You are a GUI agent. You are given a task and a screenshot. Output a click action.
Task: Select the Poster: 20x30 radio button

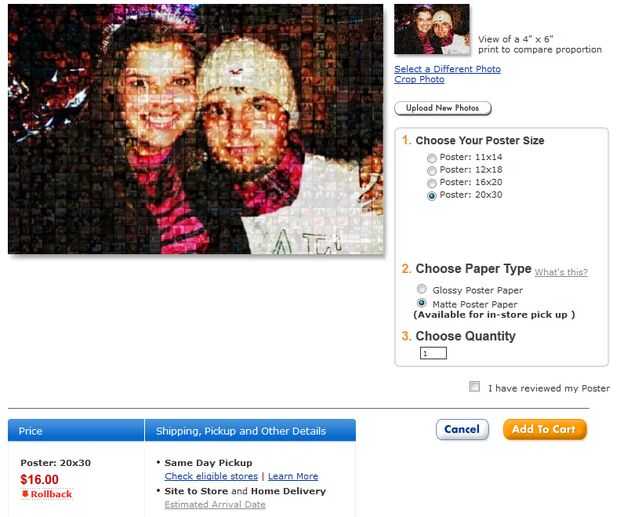pyautogui.click(x=431, y=196)
